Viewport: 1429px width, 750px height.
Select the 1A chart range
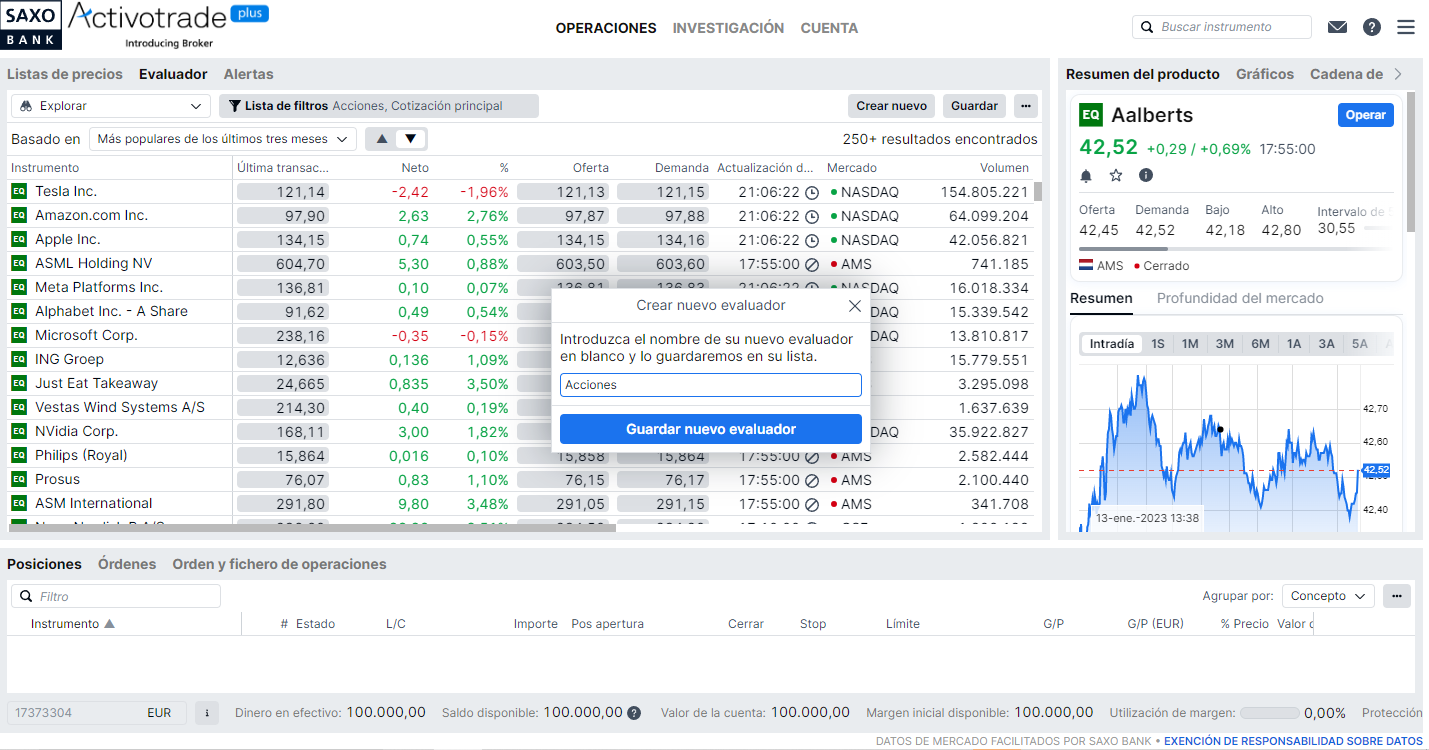point(1294,344)
